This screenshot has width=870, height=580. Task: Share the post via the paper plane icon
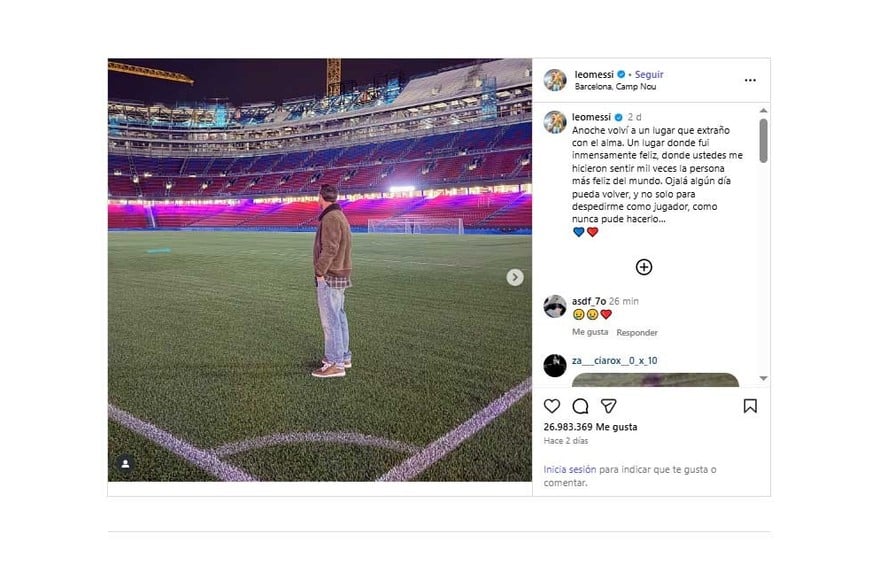click(611, 406)
